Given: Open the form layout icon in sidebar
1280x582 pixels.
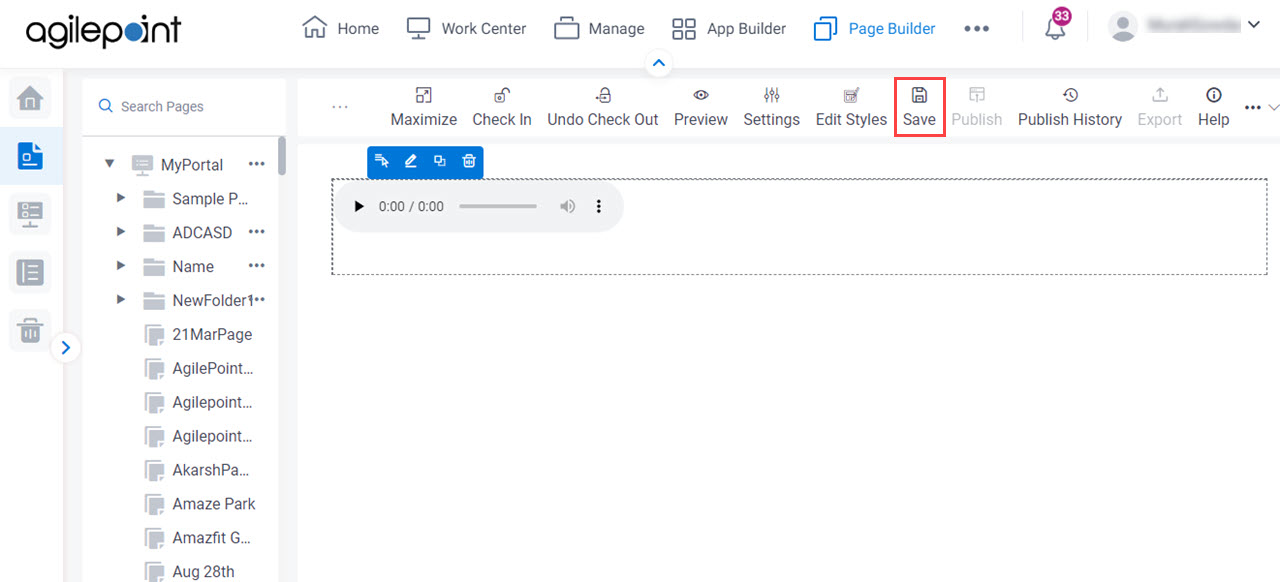Looking at the screenshot, I should click(x=30, y=214).
